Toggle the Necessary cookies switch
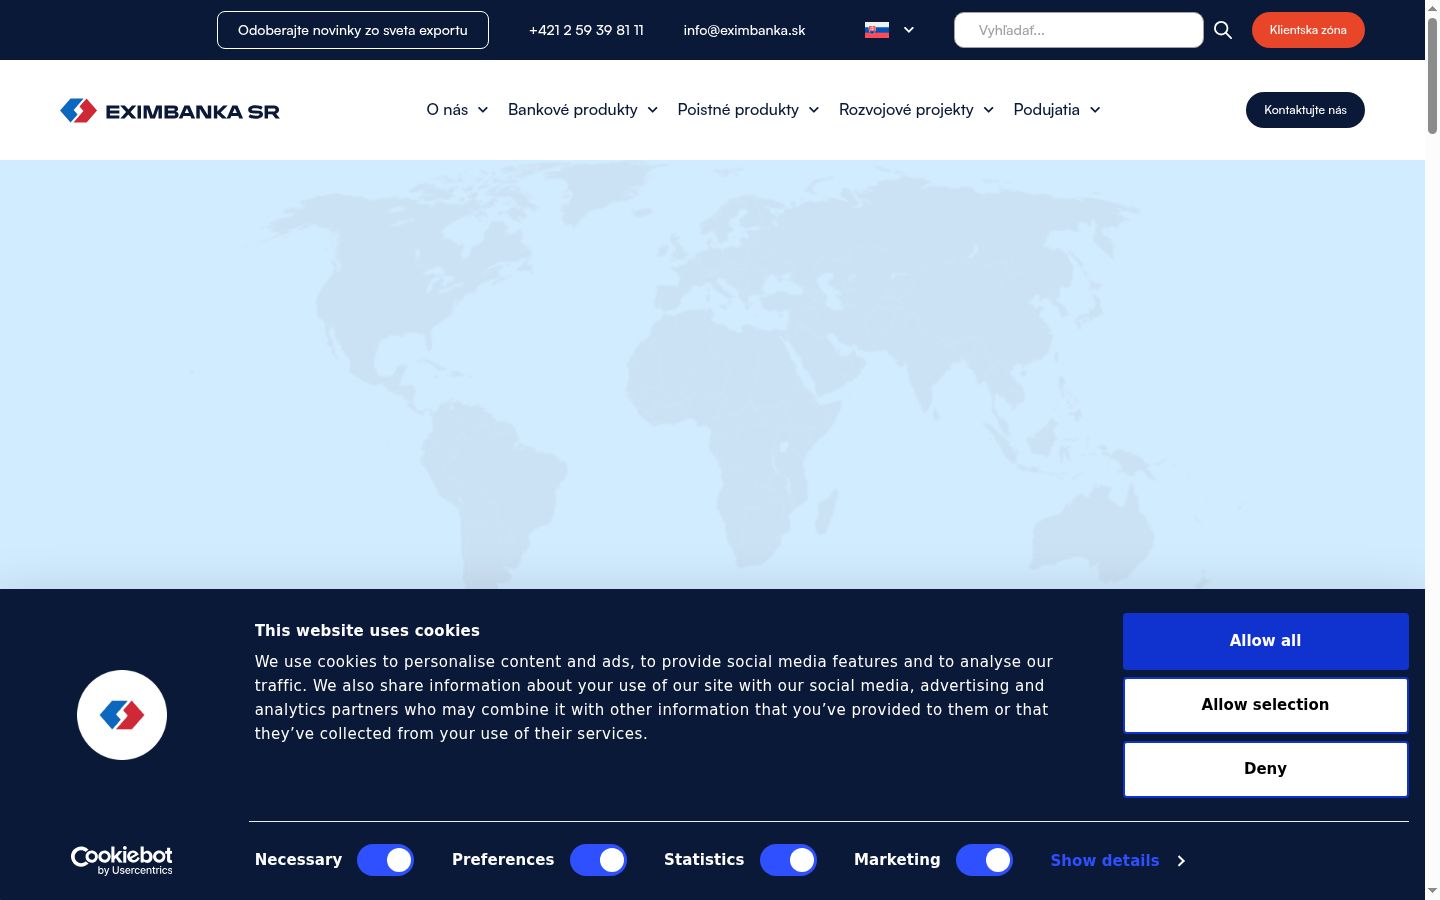Image resolution: width=1440 pixels, height=900 pixels. click(385, 860)
